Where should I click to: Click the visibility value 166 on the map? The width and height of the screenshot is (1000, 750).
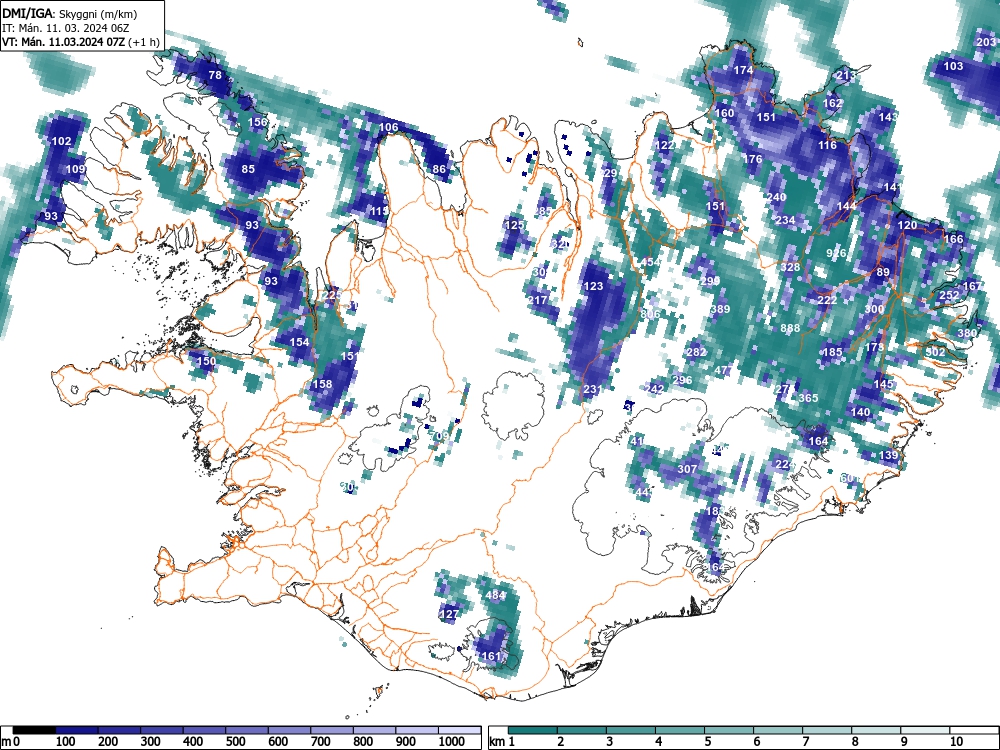point(953,240)
